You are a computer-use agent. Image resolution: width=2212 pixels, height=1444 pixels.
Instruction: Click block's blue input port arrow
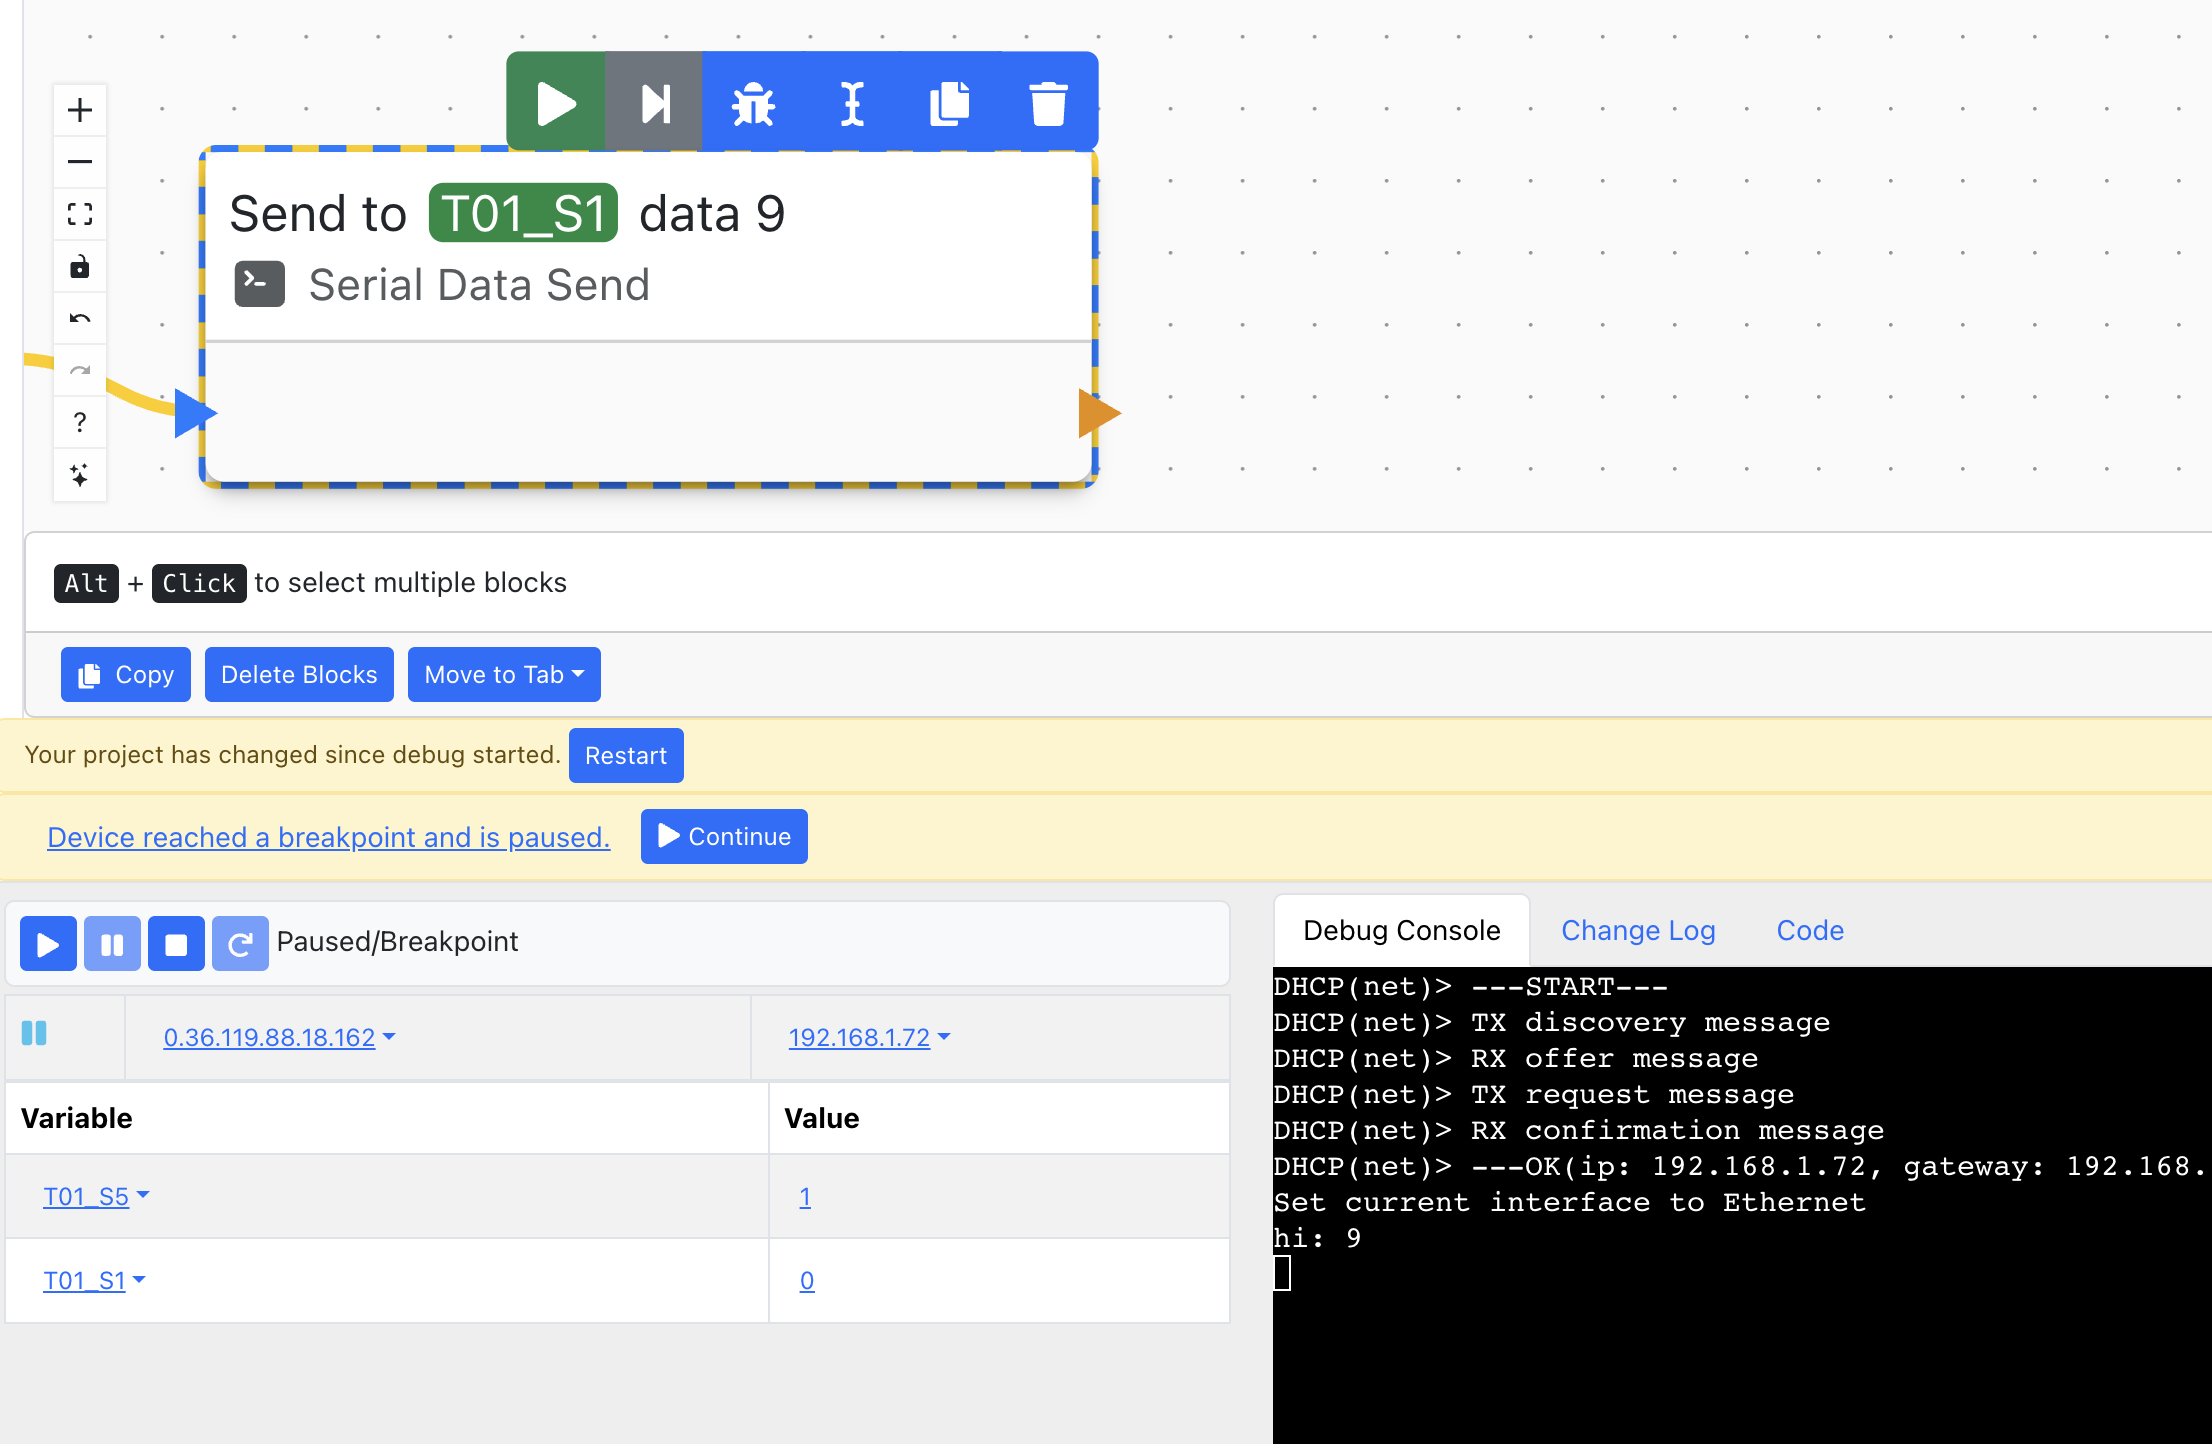pos(195,413)
